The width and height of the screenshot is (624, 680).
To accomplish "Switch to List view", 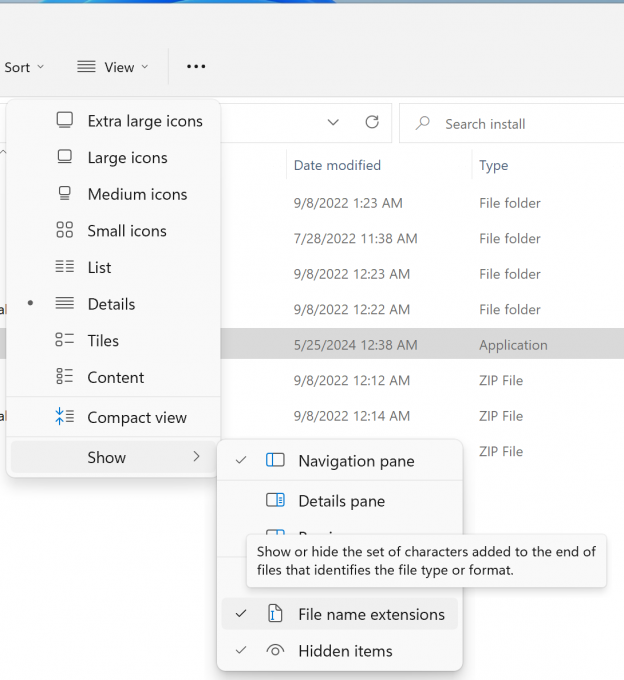I will 113,267.
